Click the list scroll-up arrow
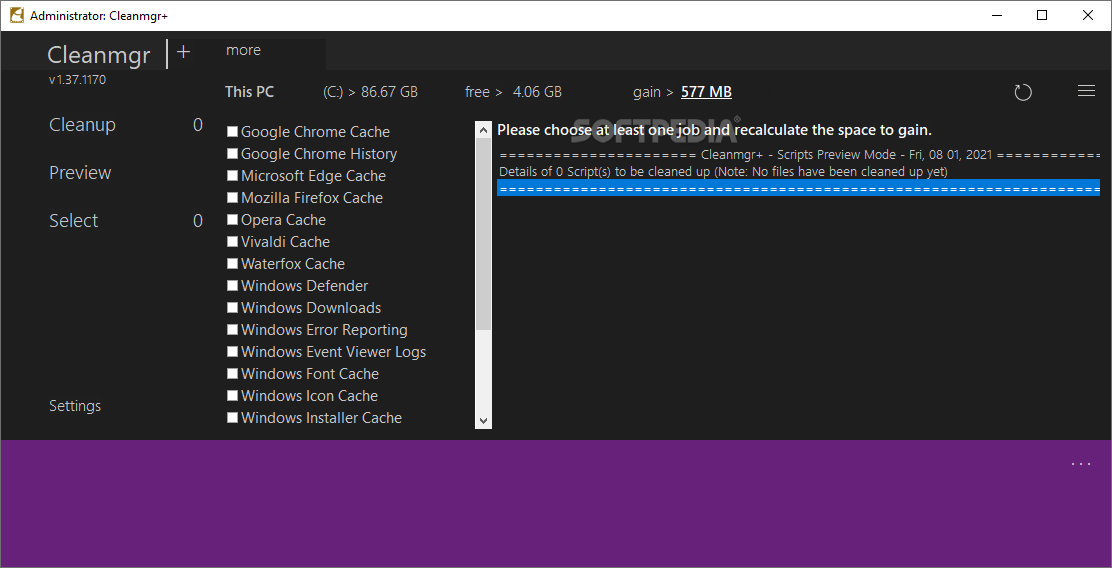The width and height of the screenshot is (1112, 568). pyautogui.click(x=483, y=130)
